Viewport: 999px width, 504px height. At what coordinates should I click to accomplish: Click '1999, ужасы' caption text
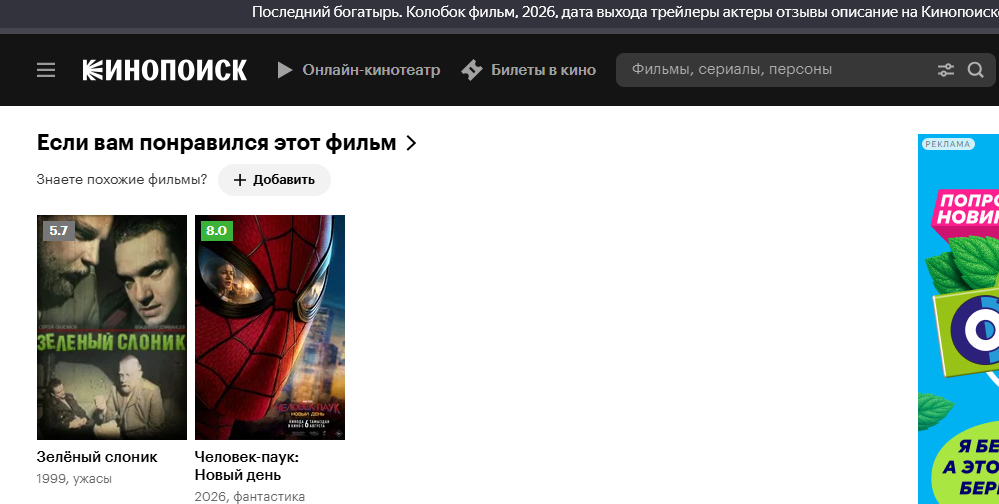[x=74, y=479]
